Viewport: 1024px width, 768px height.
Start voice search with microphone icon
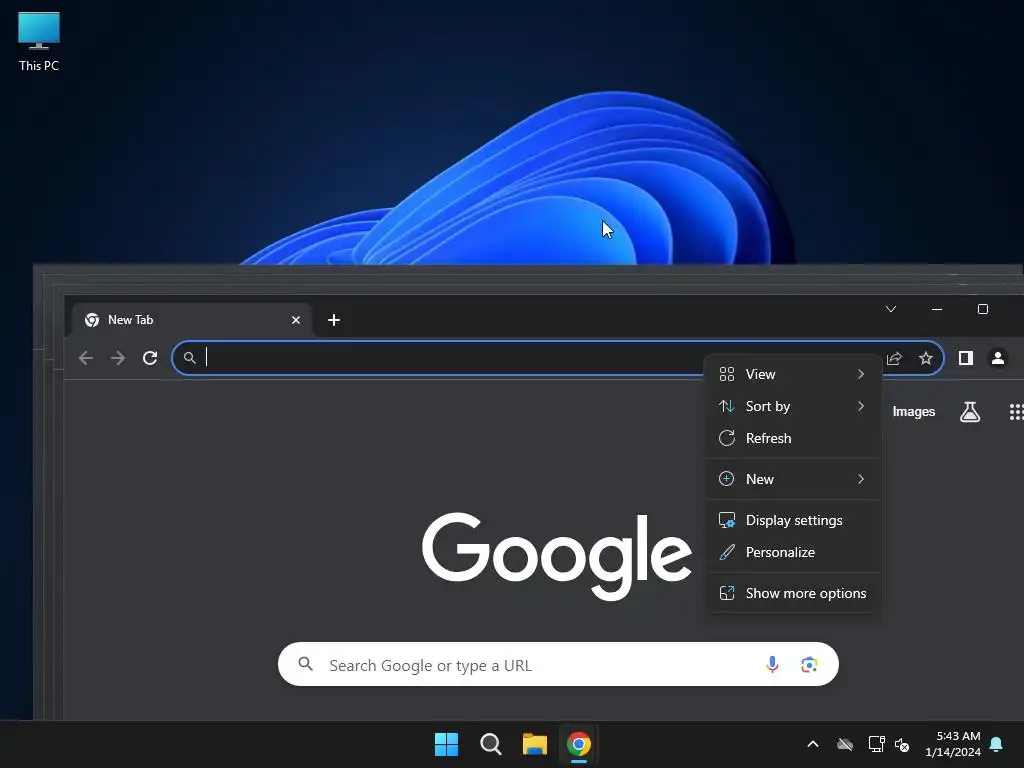click(772, 664)
